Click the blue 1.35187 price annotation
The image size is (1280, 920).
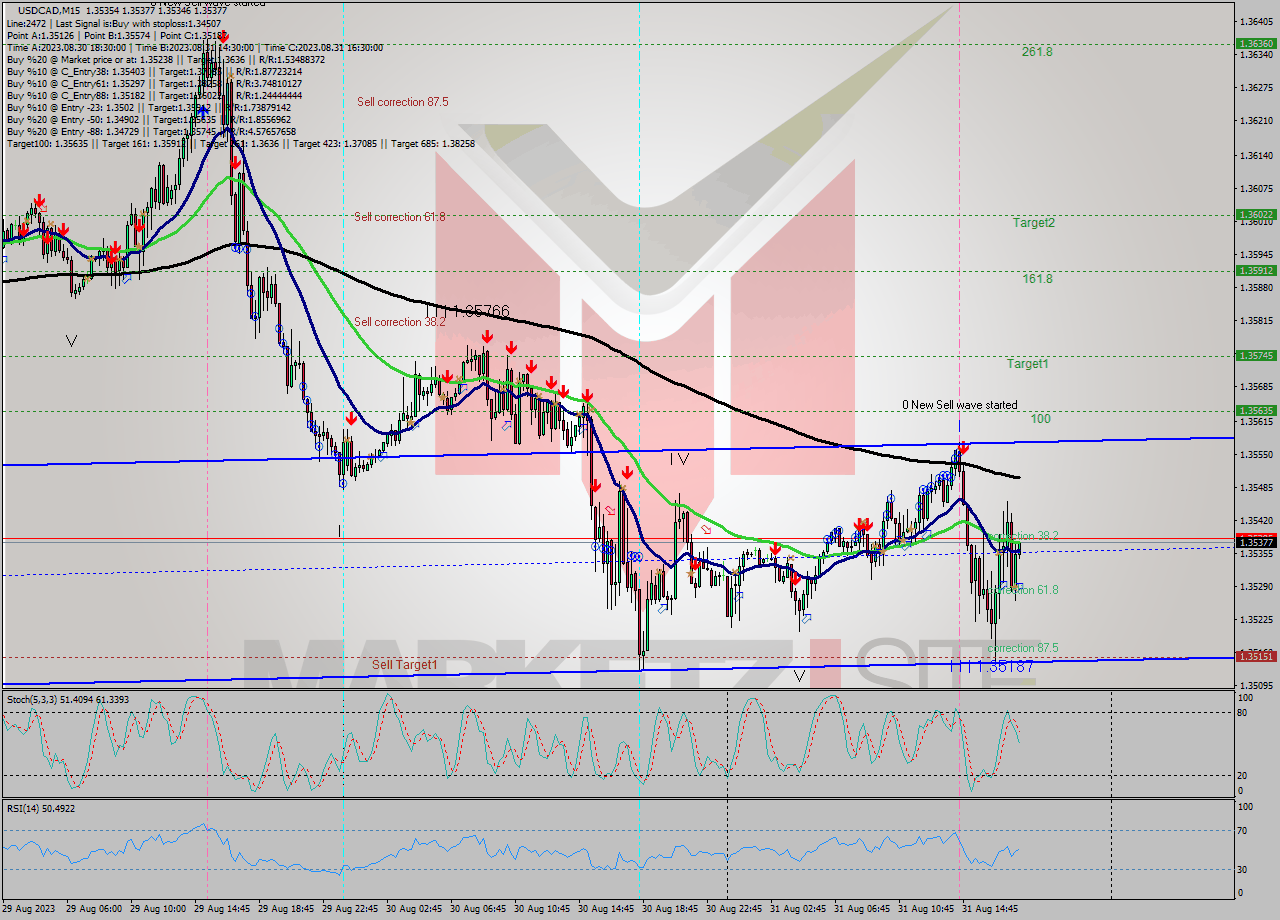coord(1004,665)
